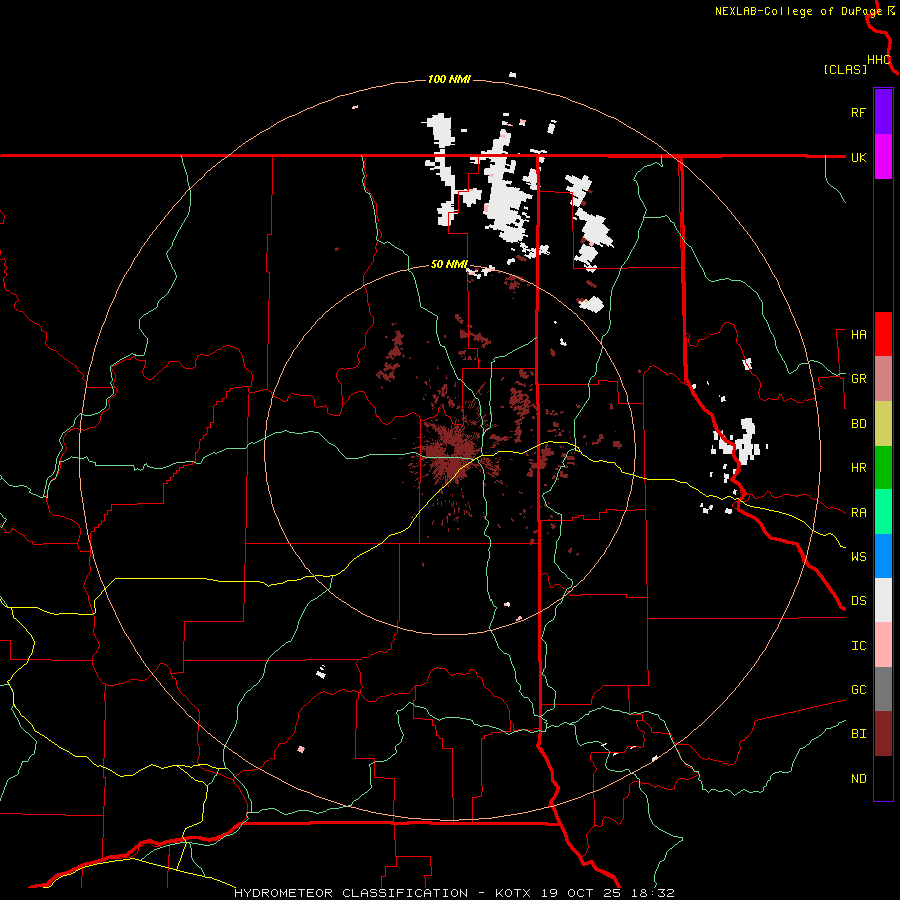Viewport: 900px width, 900px height.
Task: Click the HA red color swatch
Action: coord(883,334)
